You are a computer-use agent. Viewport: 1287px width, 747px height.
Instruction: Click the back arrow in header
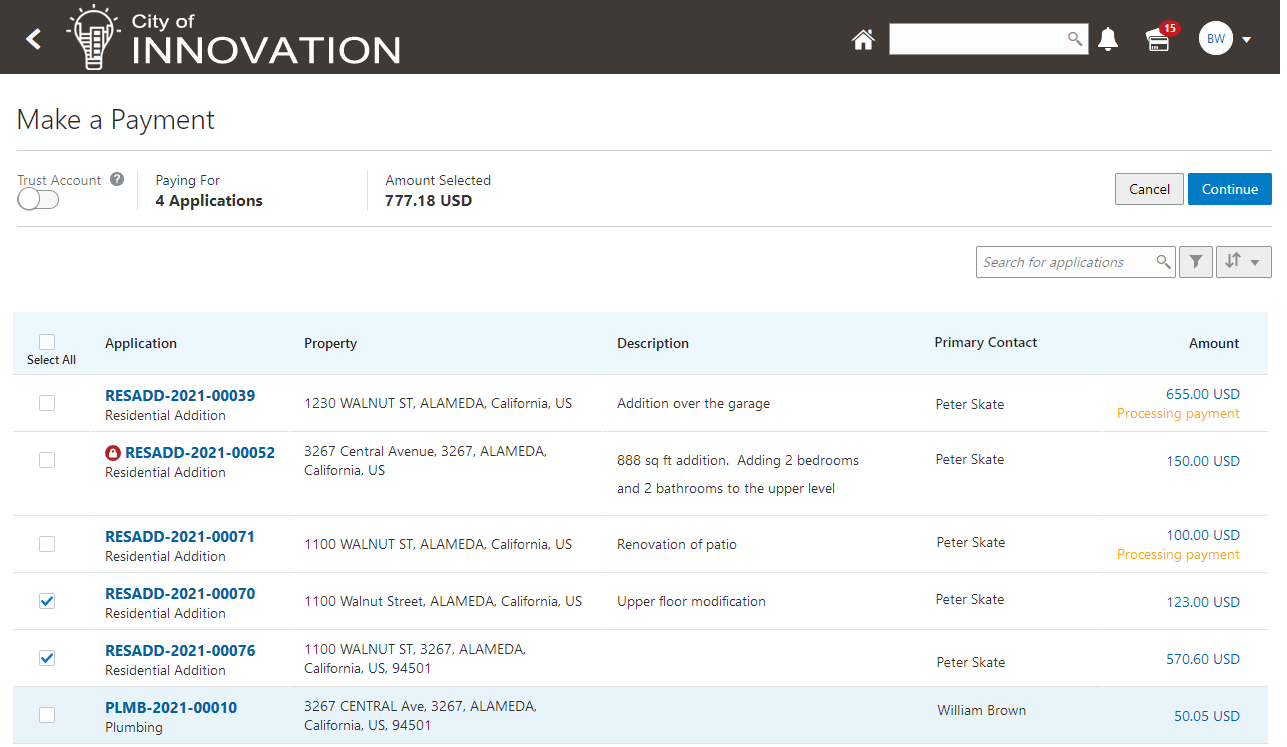point(34,39)
